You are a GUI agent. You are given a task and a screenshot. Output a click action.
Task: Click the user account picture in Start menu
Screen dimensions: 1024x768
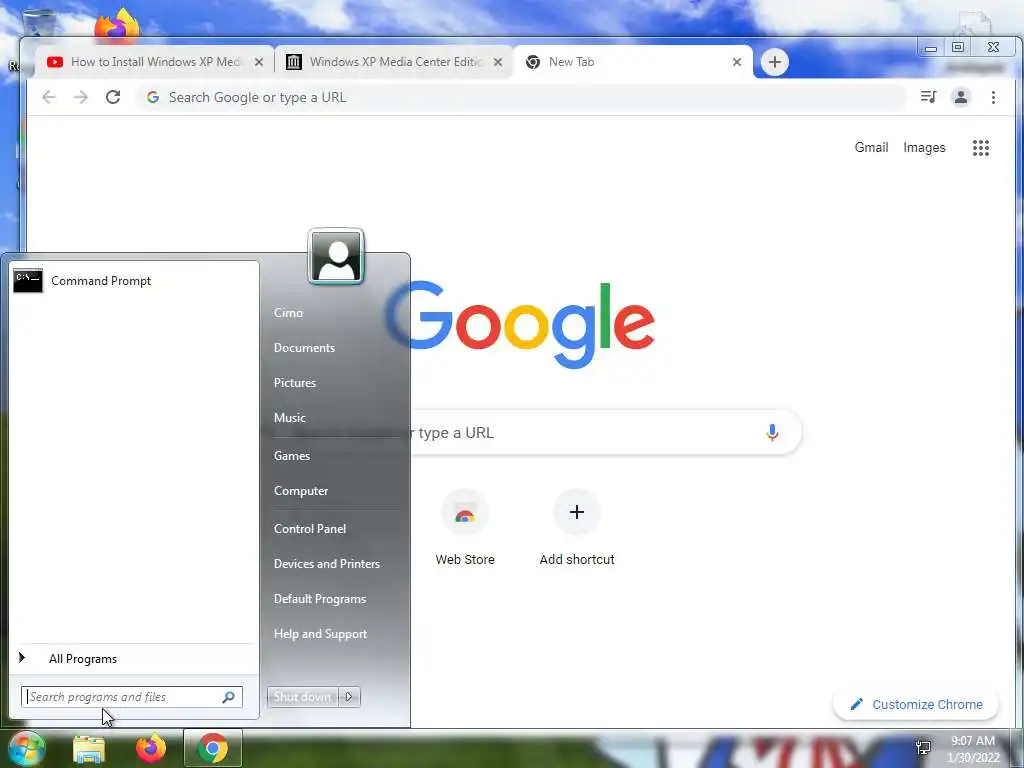point(336,257)
